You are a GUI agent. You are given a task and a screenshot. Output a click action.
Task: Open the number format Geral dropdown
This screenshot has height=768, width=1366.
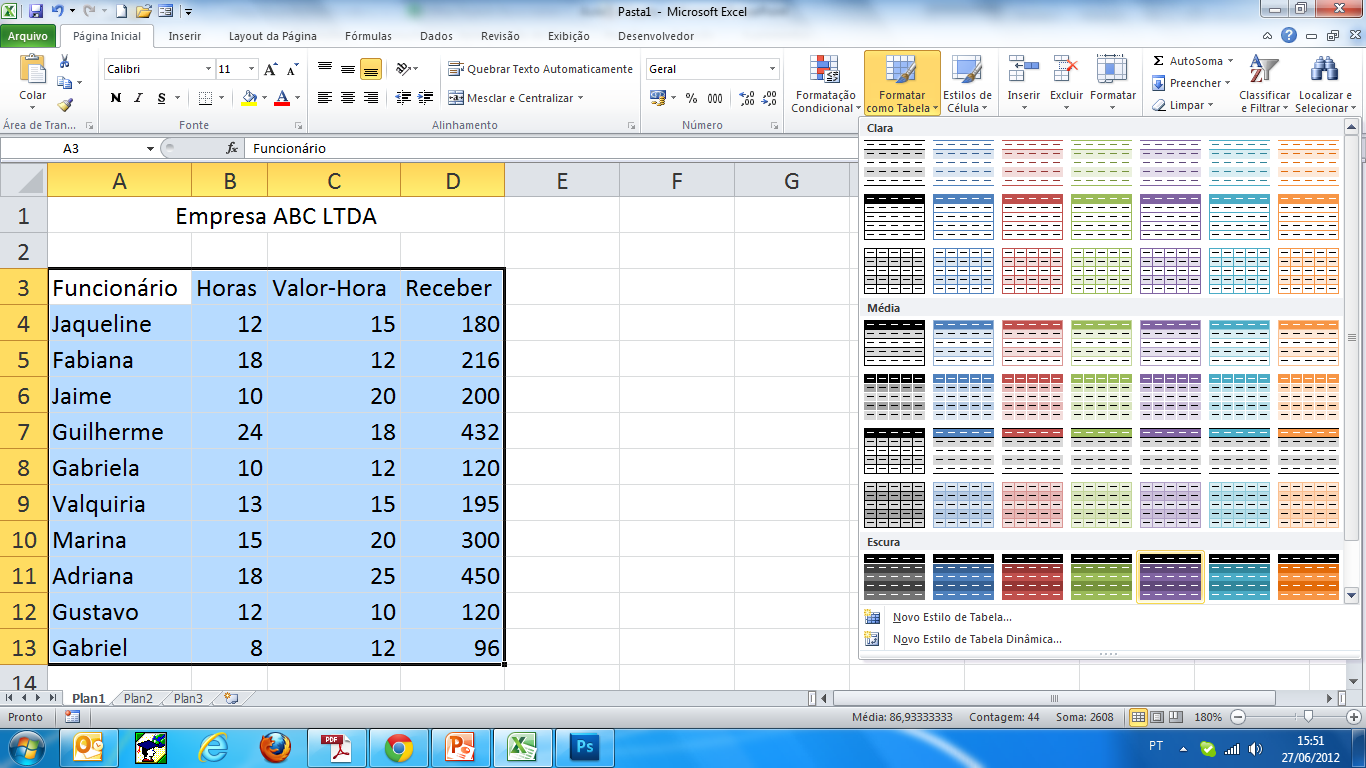(x=773, y=69)
